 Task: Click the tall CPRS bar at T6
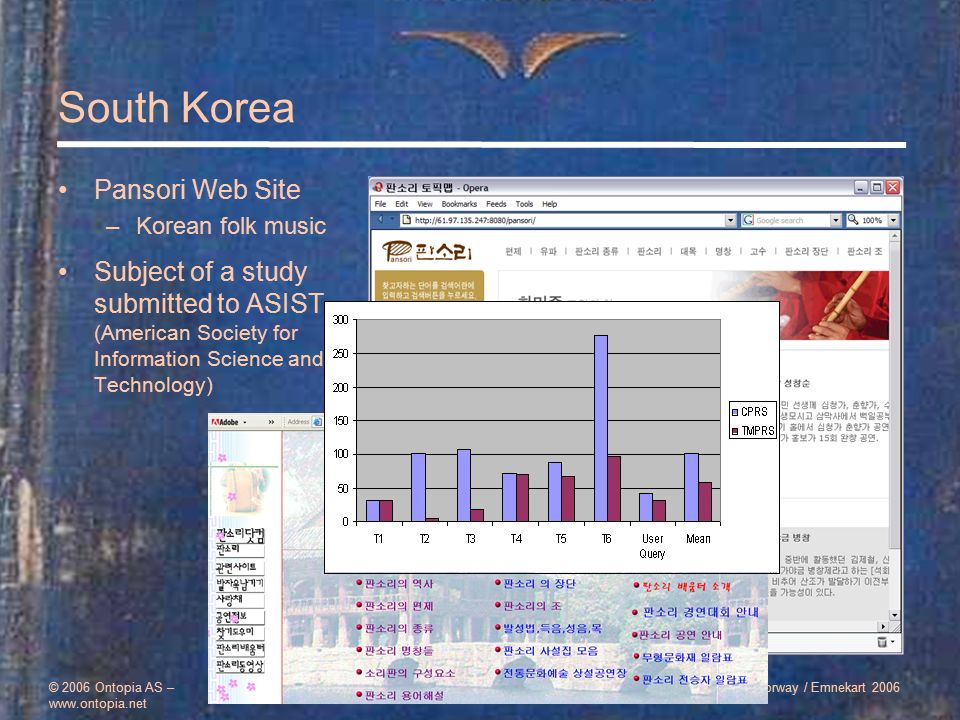601,428
